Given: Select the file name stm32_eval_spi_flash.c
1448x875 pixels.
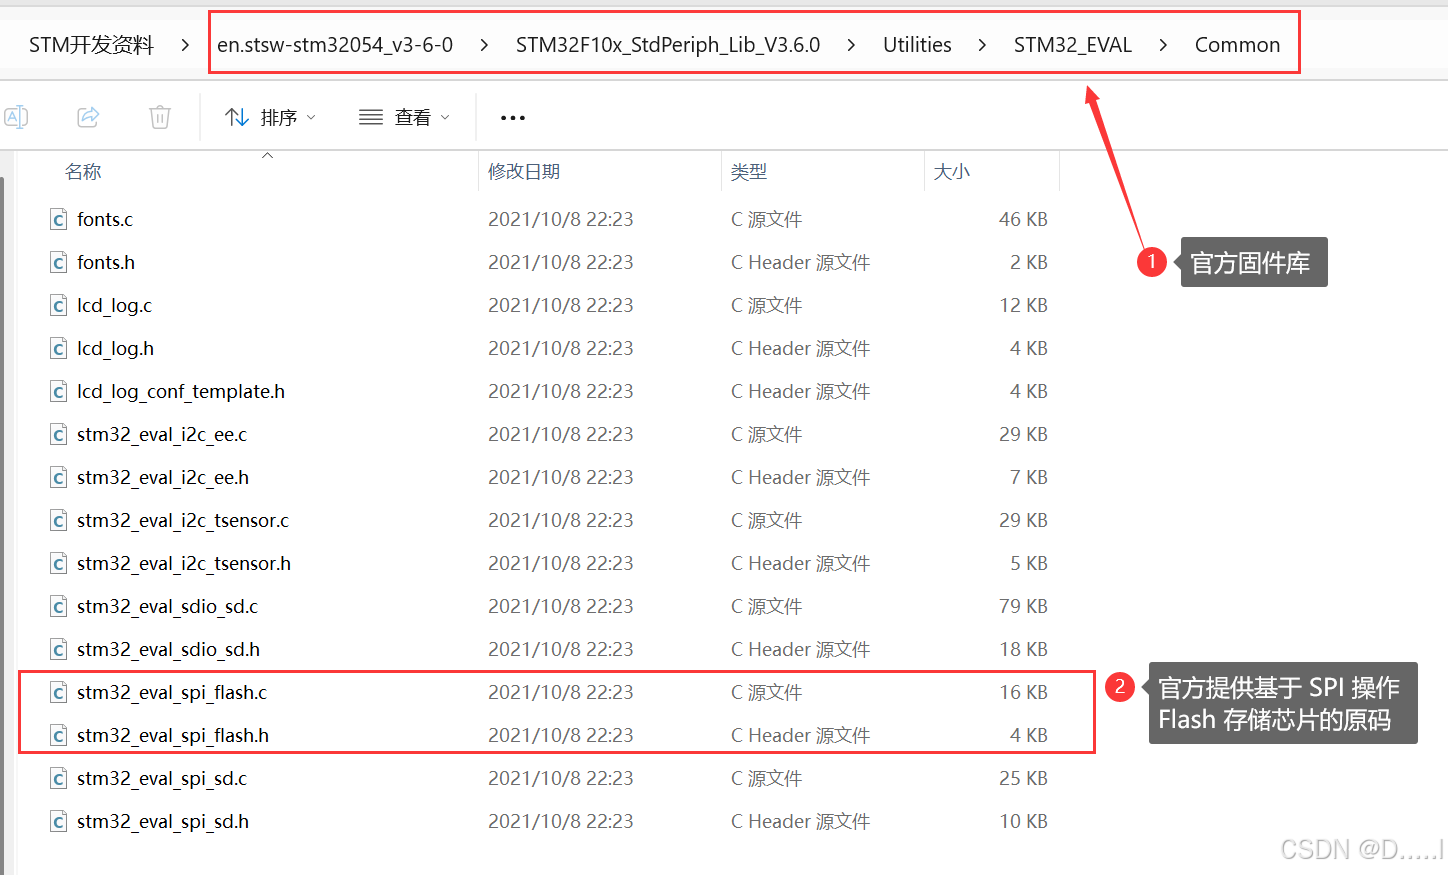Looking at the screenshot, I should pyautogui.click(x=172, y=692).
